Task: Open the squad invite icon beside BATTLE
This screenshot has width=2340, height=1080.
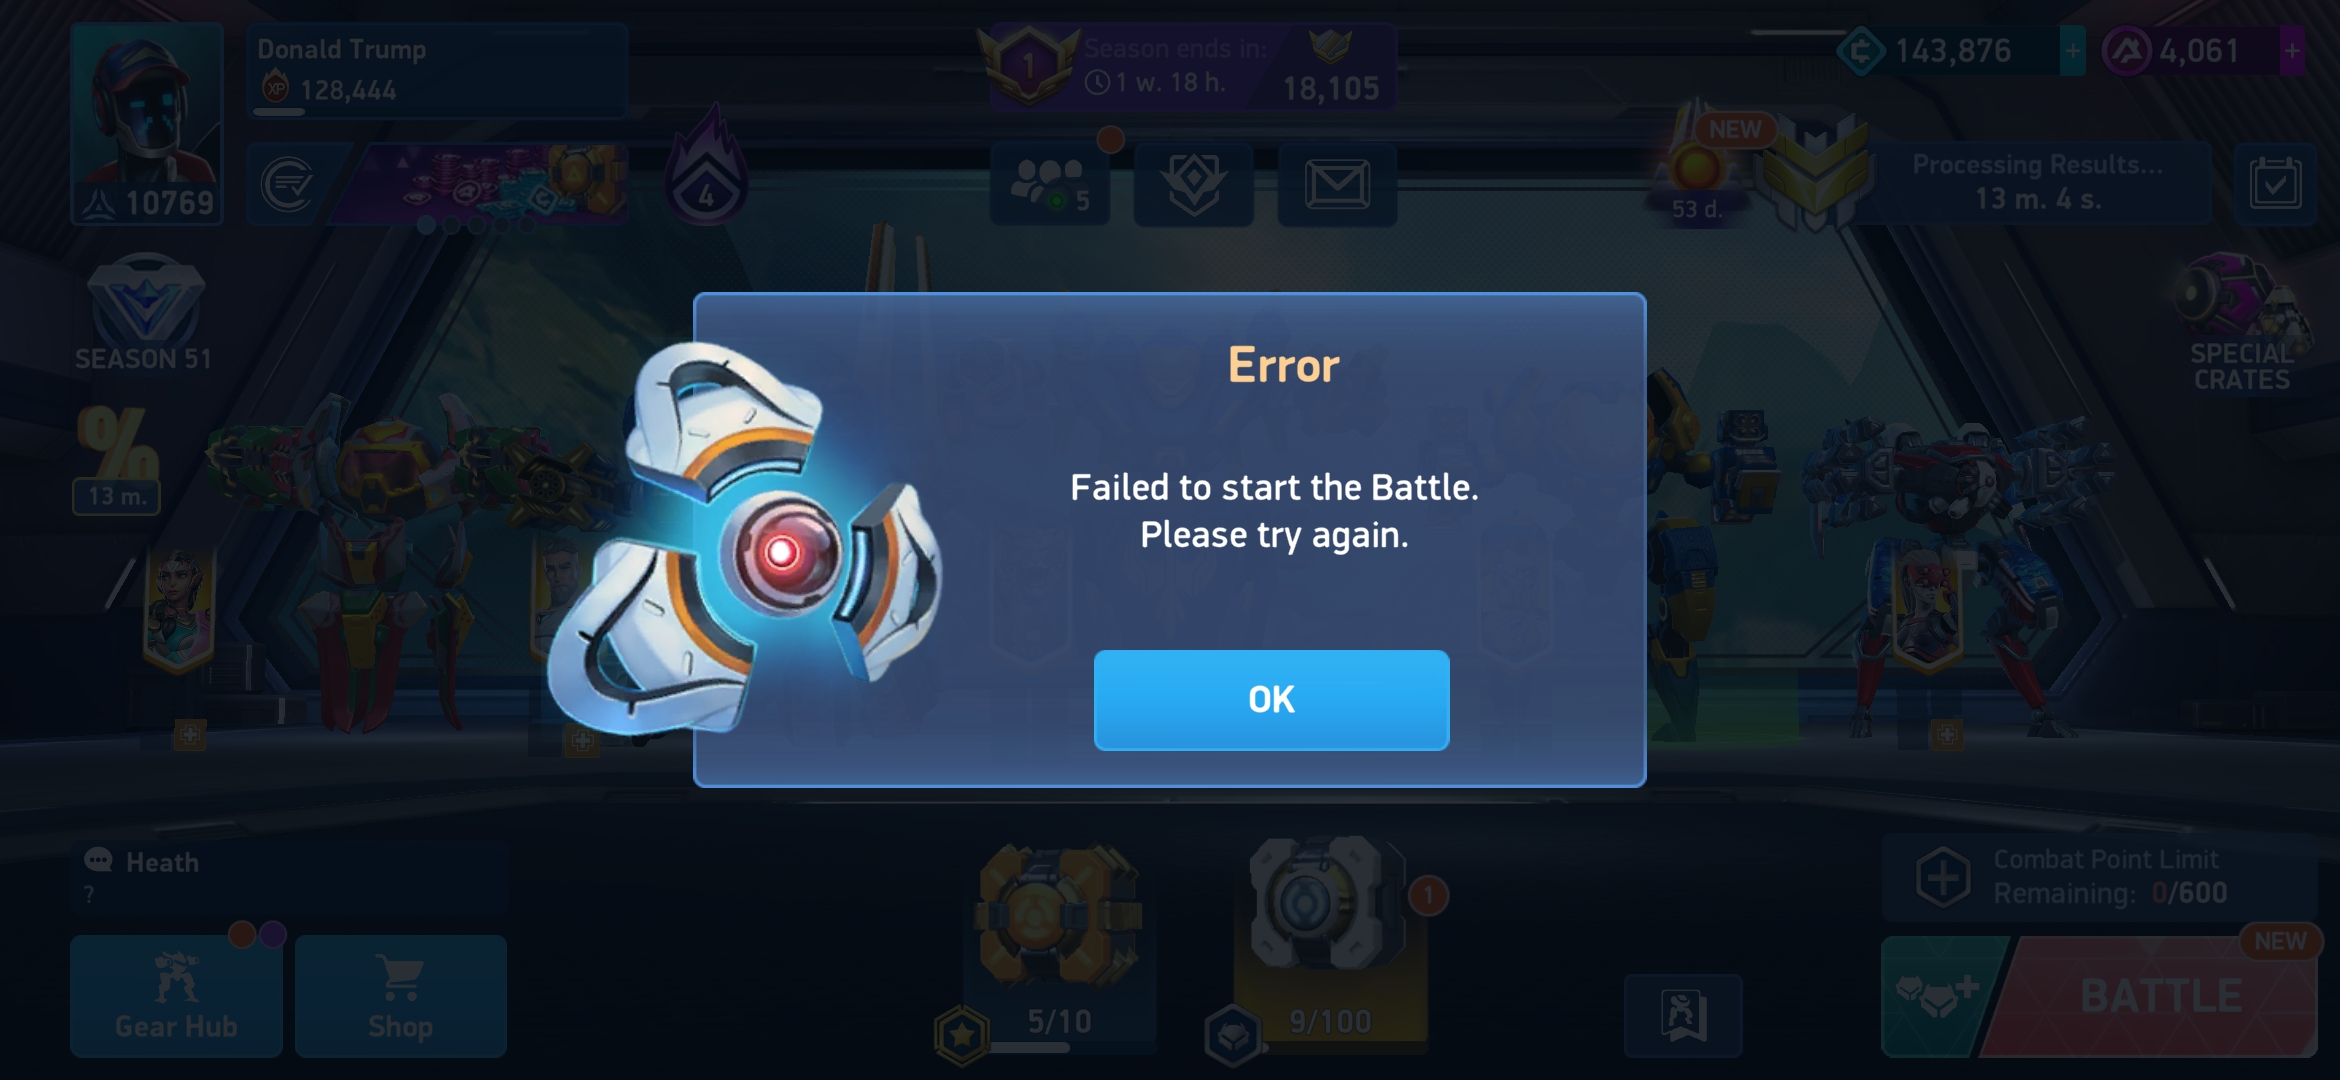Action: 1938,996
